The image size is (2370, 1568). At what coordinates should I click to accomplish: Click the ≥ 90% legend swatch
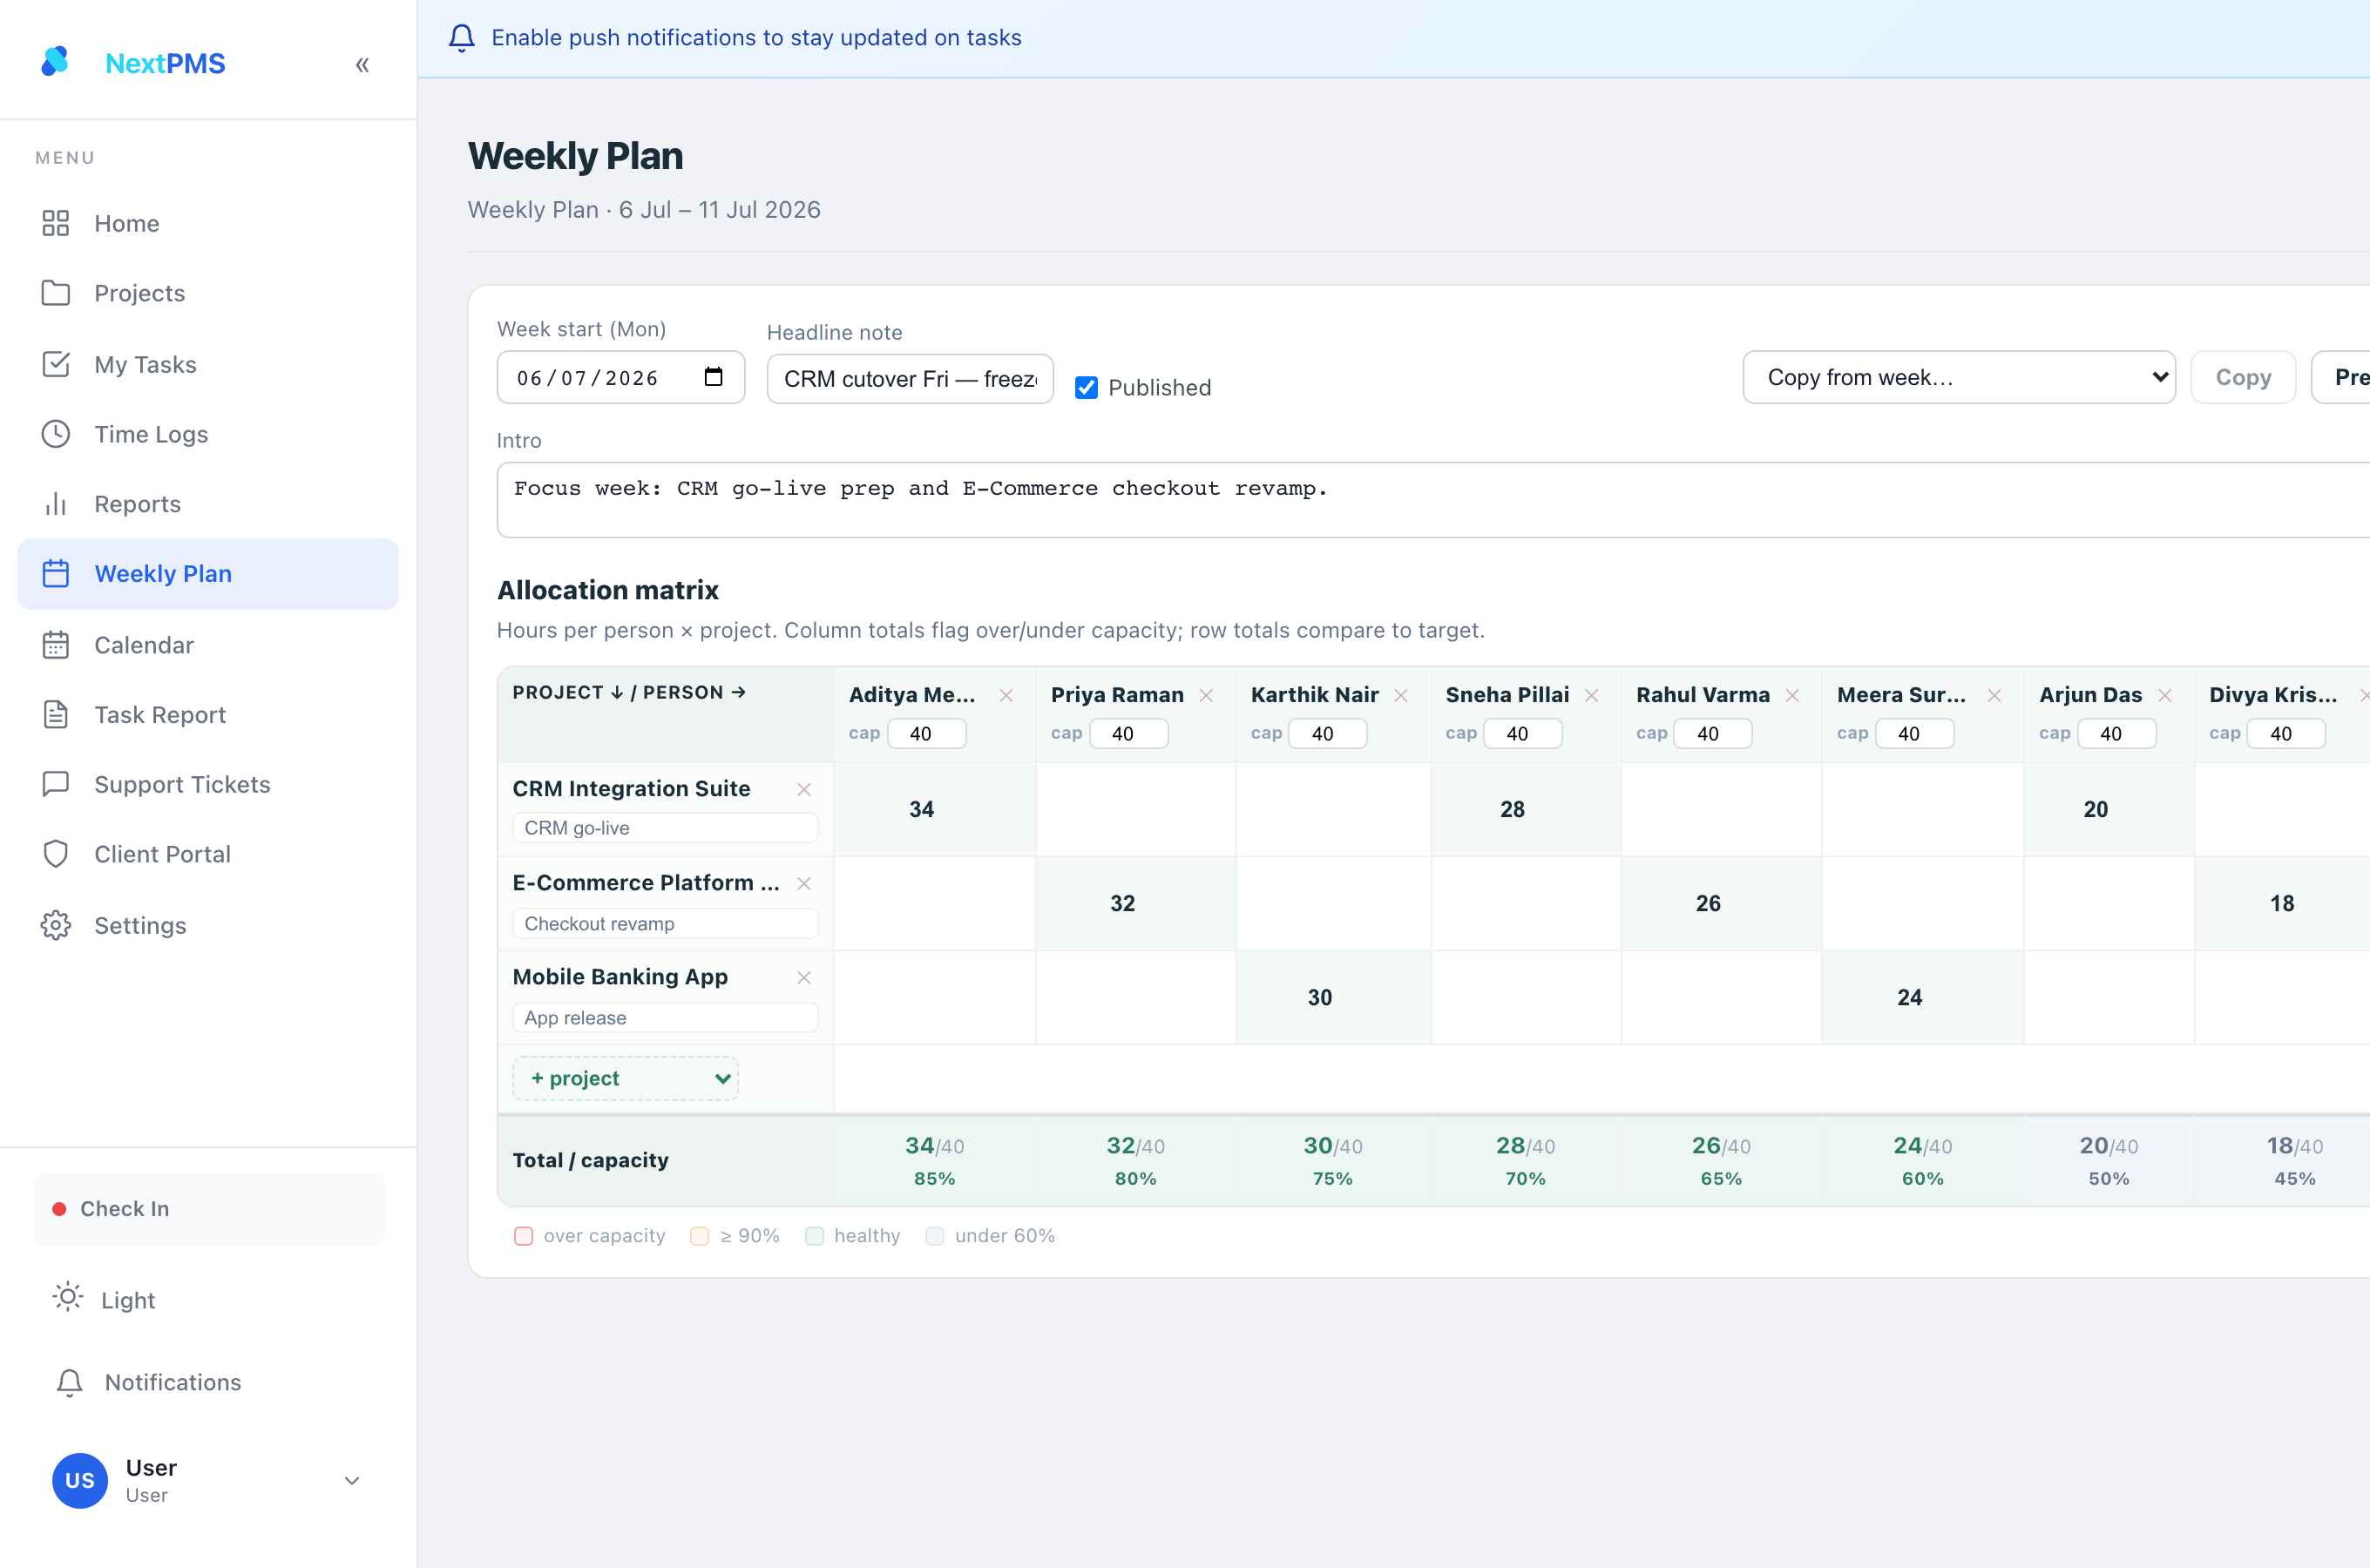pos(700,1236)
